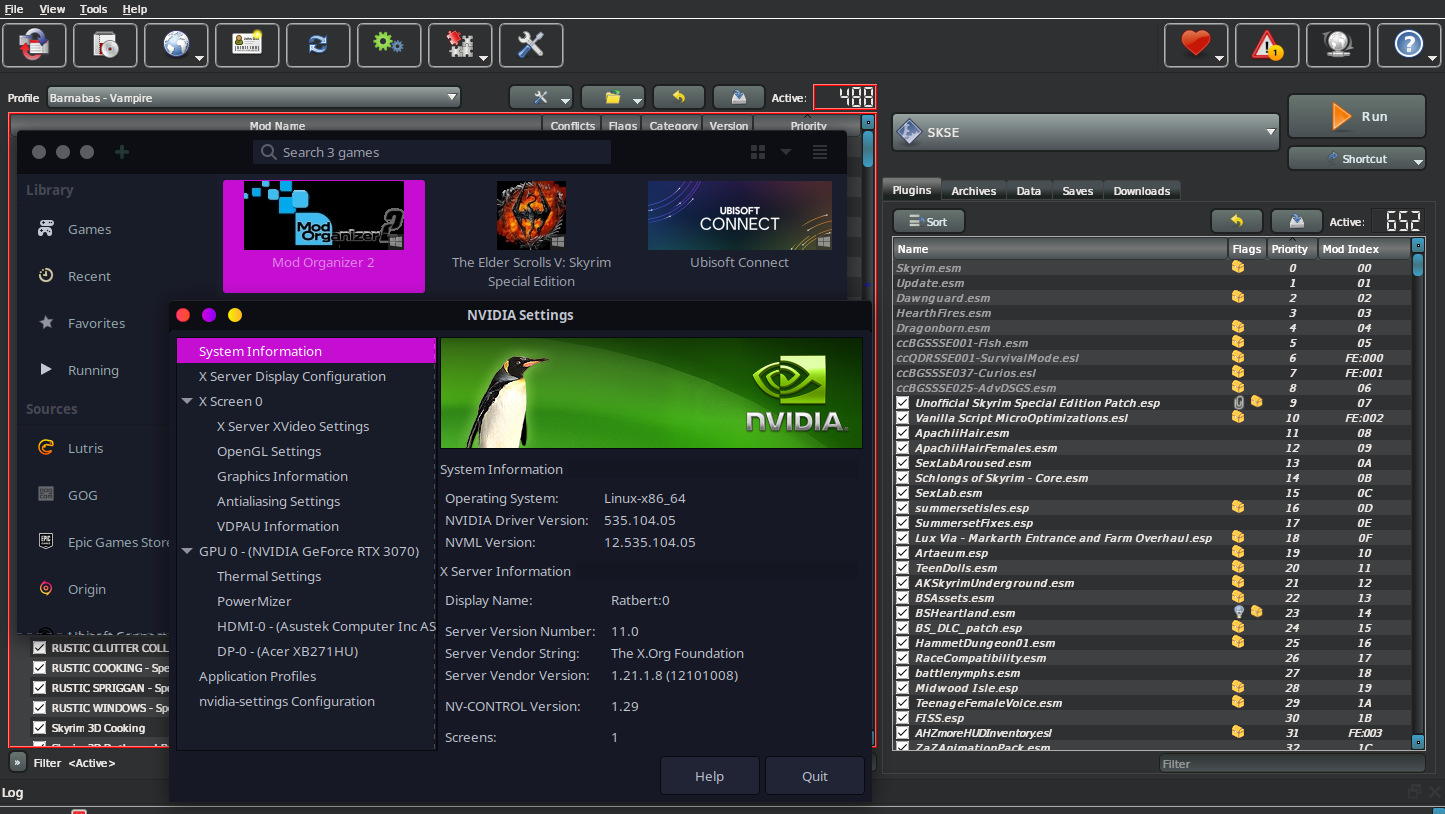
Task: Click paperclip flag on Unofficial Skyrim Patch row
Action: pos(1238,402)
